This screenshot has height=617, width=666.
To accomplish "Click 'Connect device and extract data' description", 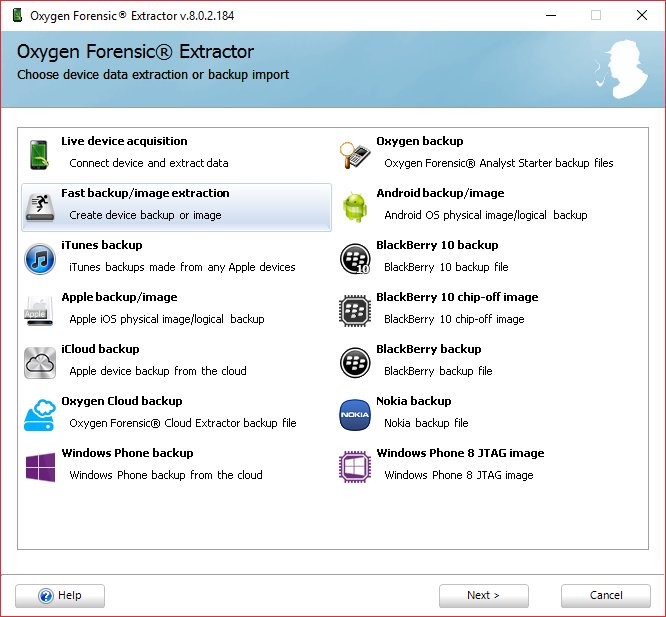I will [149, 163].
